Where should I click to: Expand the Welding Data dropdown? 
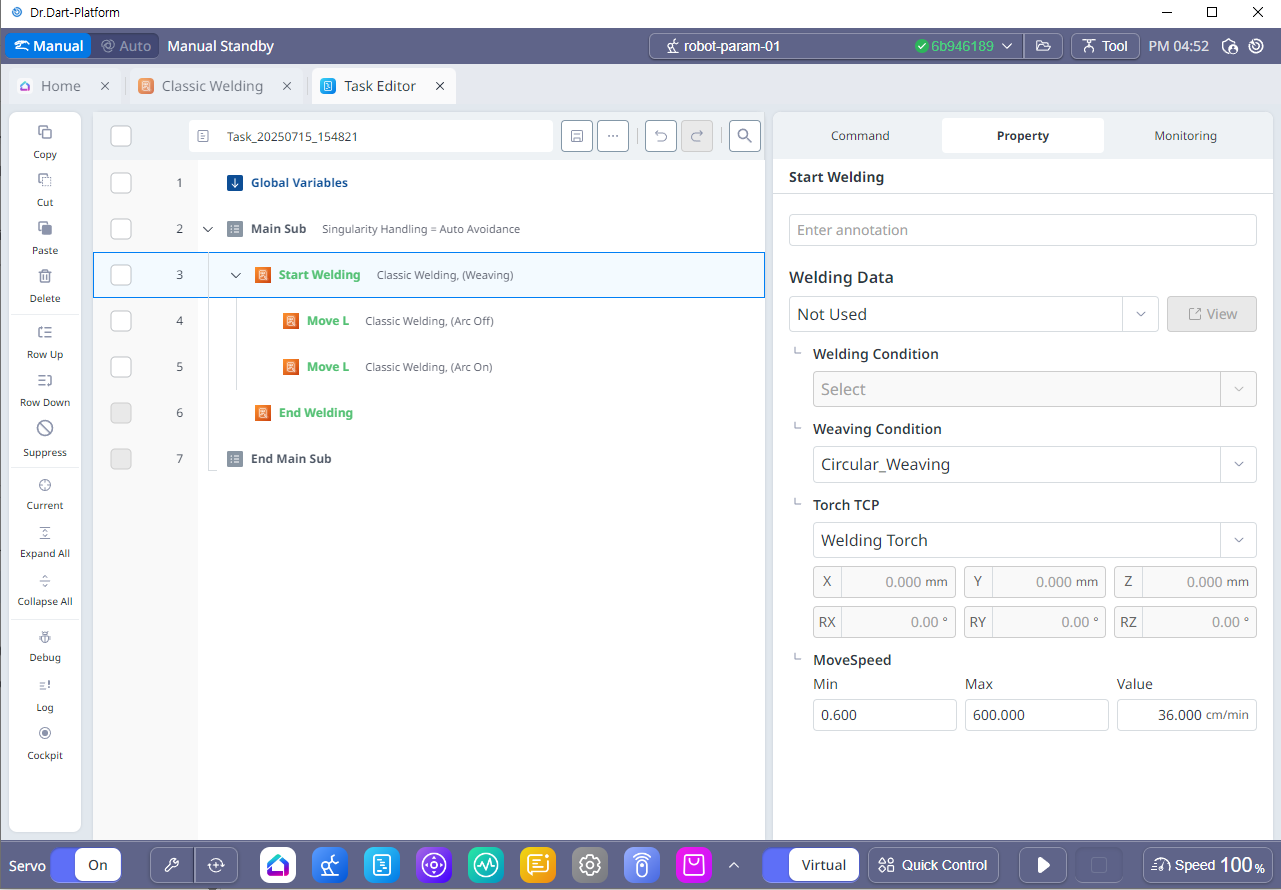click(973, 314)
